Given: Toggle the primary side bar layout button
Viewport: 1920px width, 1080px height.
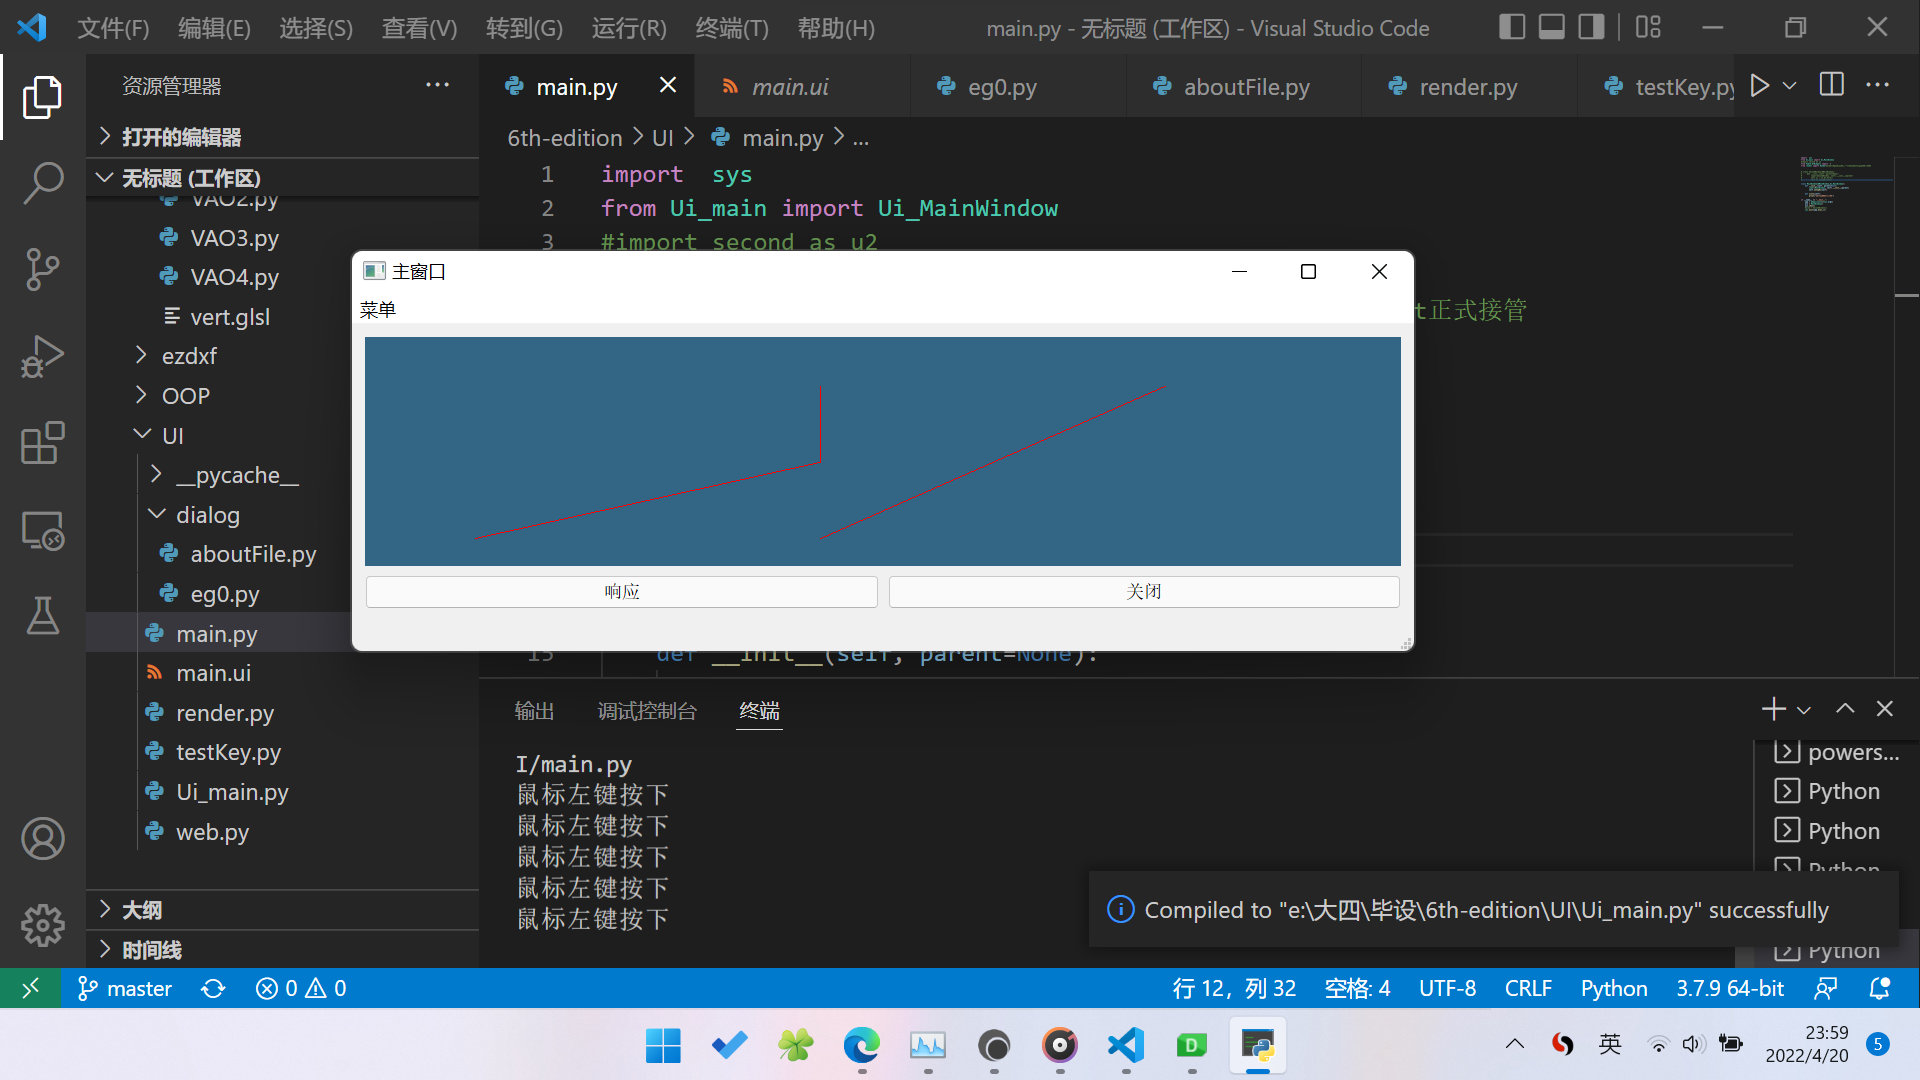Looking at the screenshot, I should [x=1512, y=27].
